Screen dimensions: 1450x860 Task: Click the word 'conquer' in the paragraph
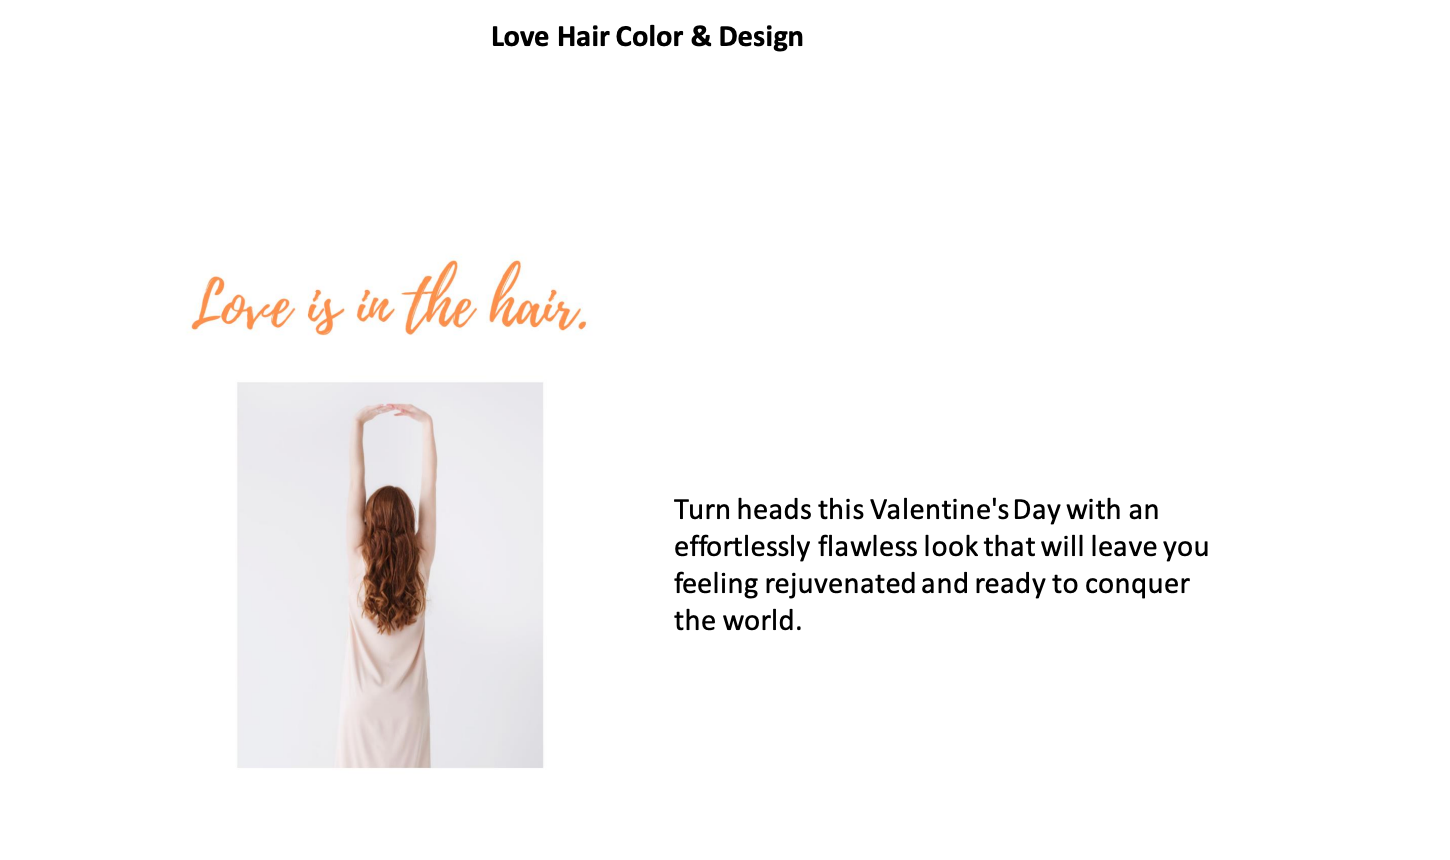[x=1137, y=584]
